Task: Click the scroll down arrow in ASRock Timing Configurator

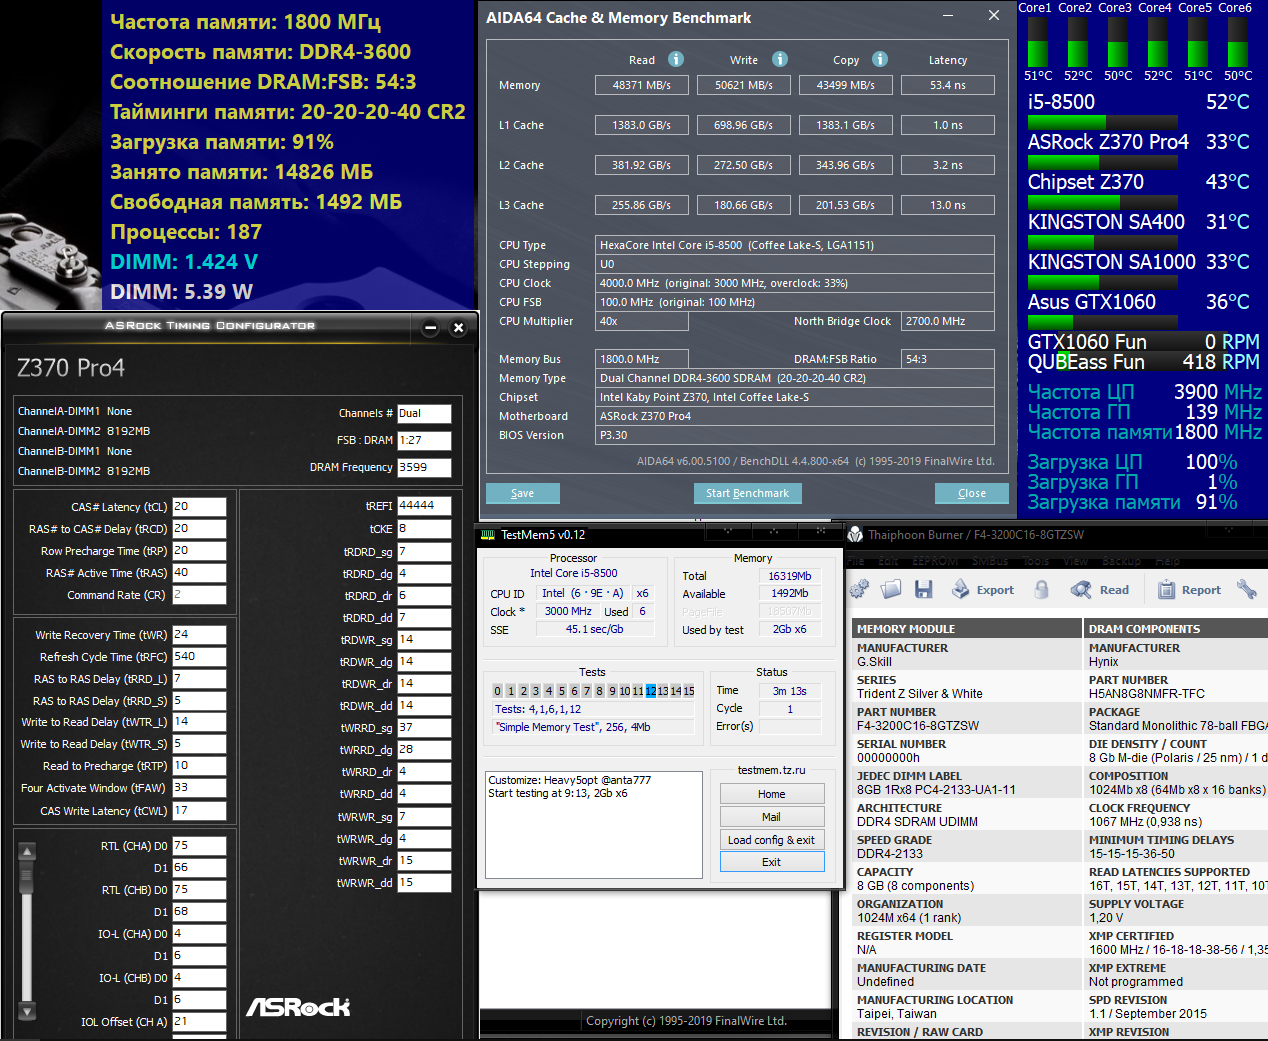Action: 27,1011
